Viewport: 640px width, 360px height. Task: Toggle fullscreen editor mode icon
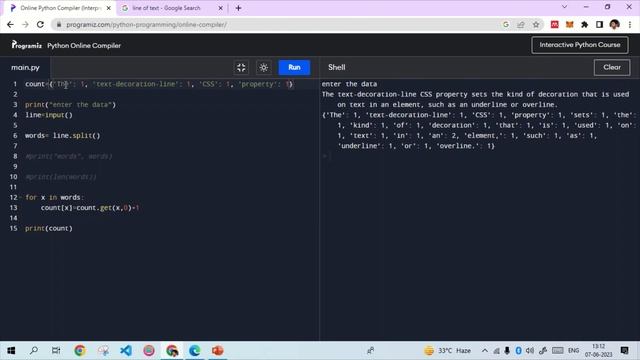(x=241, y=68)
